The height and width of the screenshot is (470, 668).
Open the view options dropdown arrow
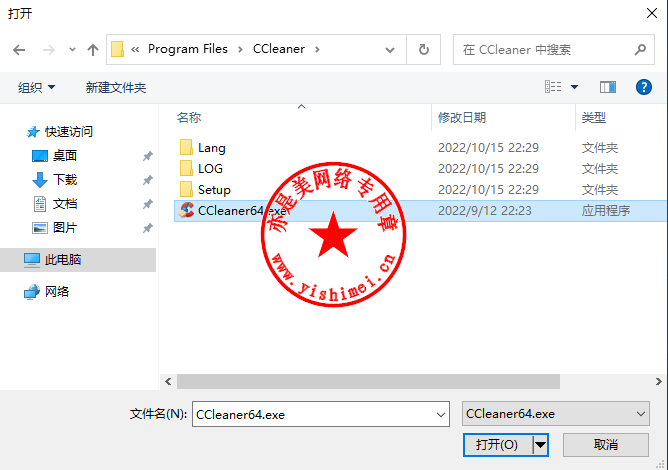click(x=574, y=87)
